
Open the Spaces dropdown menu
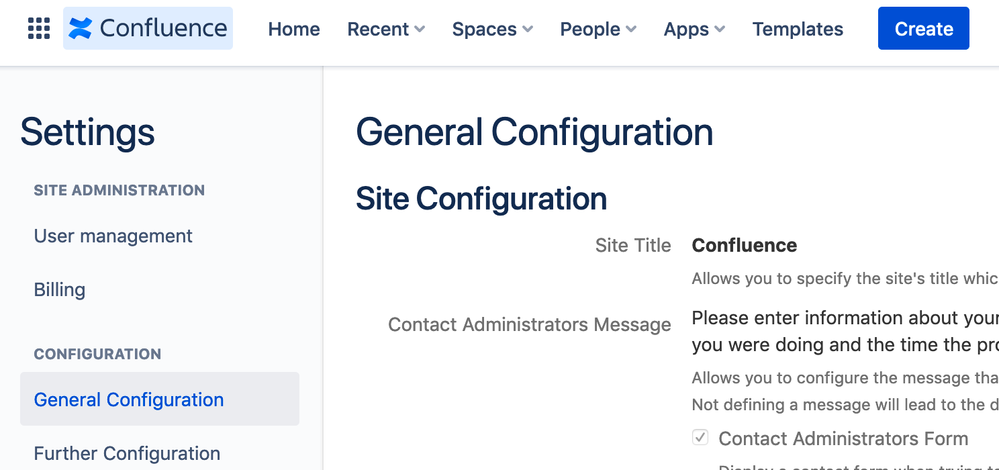pyautogui.click(x=492, y=29)
